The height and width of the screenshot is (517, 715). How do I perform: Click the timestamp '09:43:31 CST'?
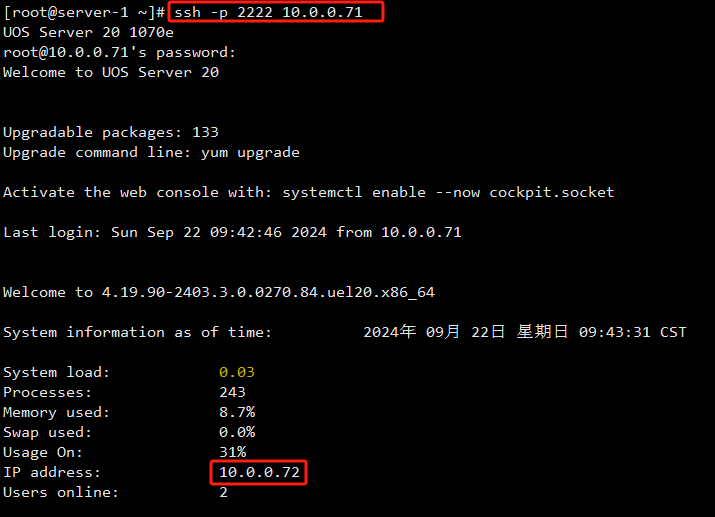click(632, 332)
